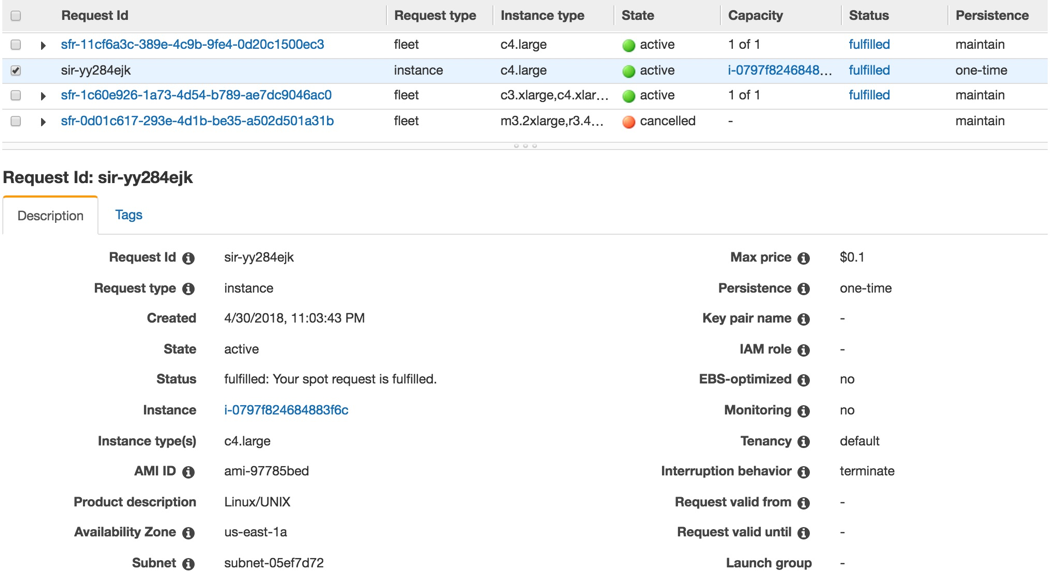Screen dimensions: 1050x579
Task: Click Interruption behavior info icon
Action: (804, 472)
